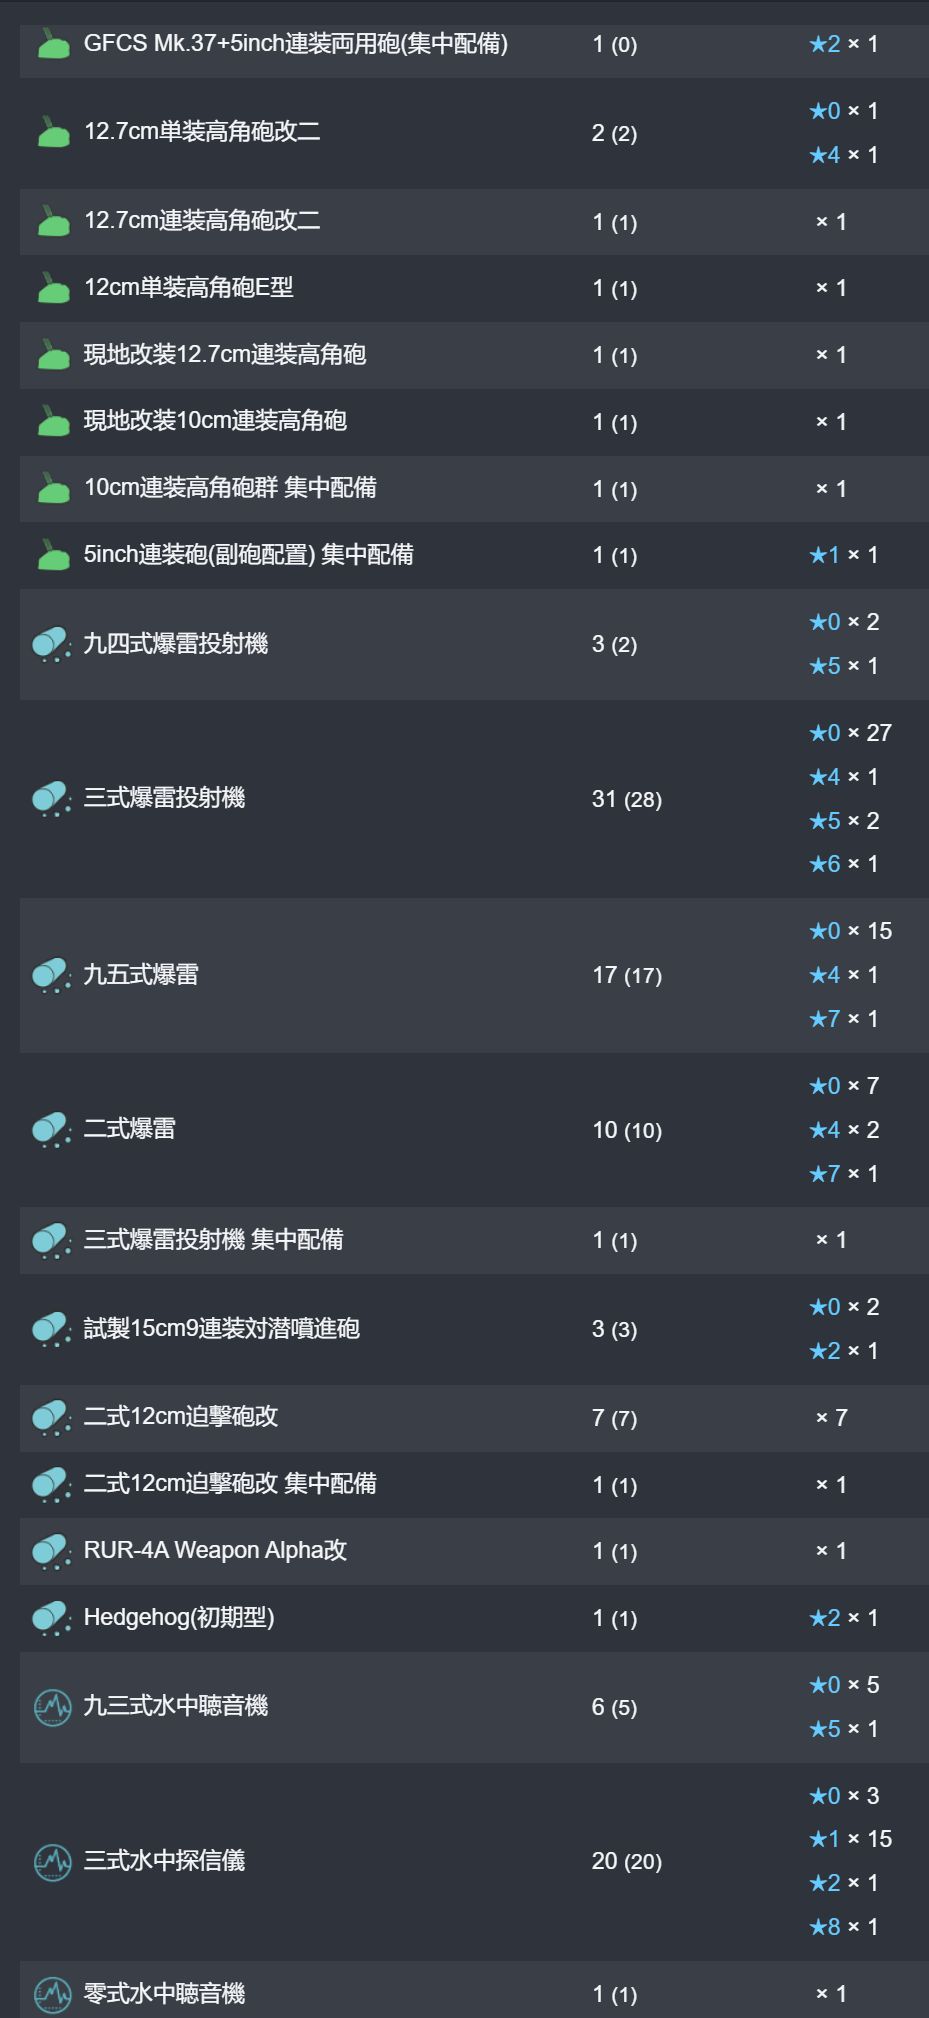Click the ★8 × 1 star level entry
929x2018 pixels.
click(844, 1927)
